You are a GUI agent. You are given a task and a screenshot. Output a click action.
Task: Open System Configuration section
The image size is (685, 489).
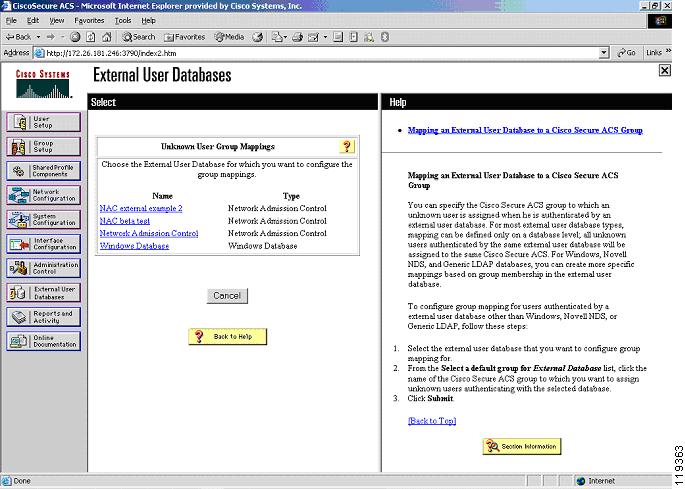[x=43, y=219]
